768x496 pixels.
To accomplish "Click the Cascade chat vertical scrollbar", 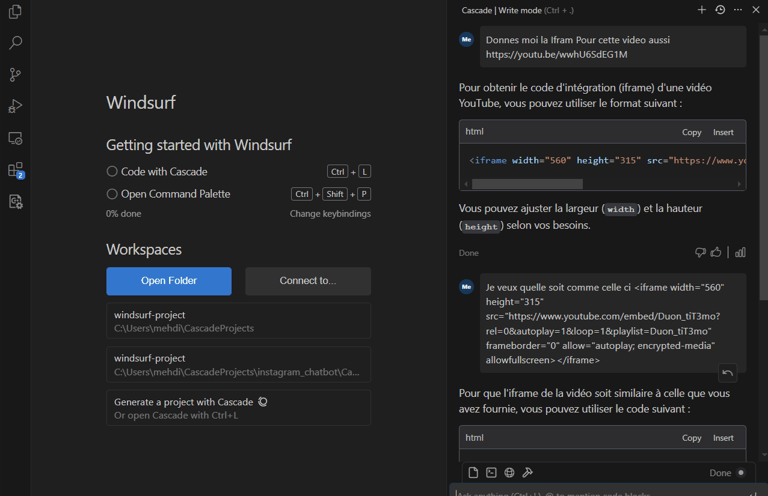I will point(763,166).
